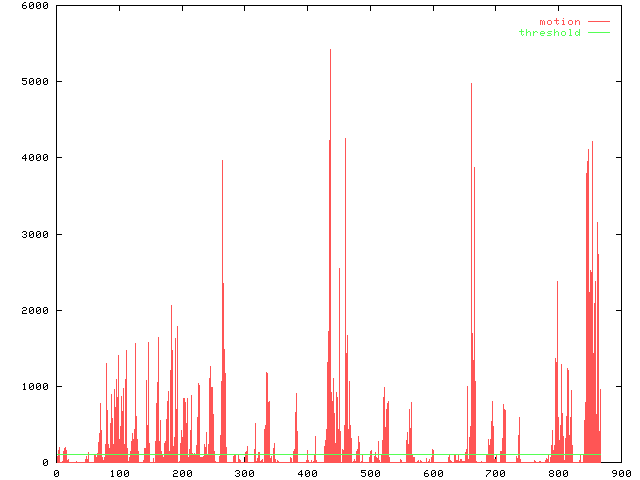Click the x-axis label 300

(244, 474)
